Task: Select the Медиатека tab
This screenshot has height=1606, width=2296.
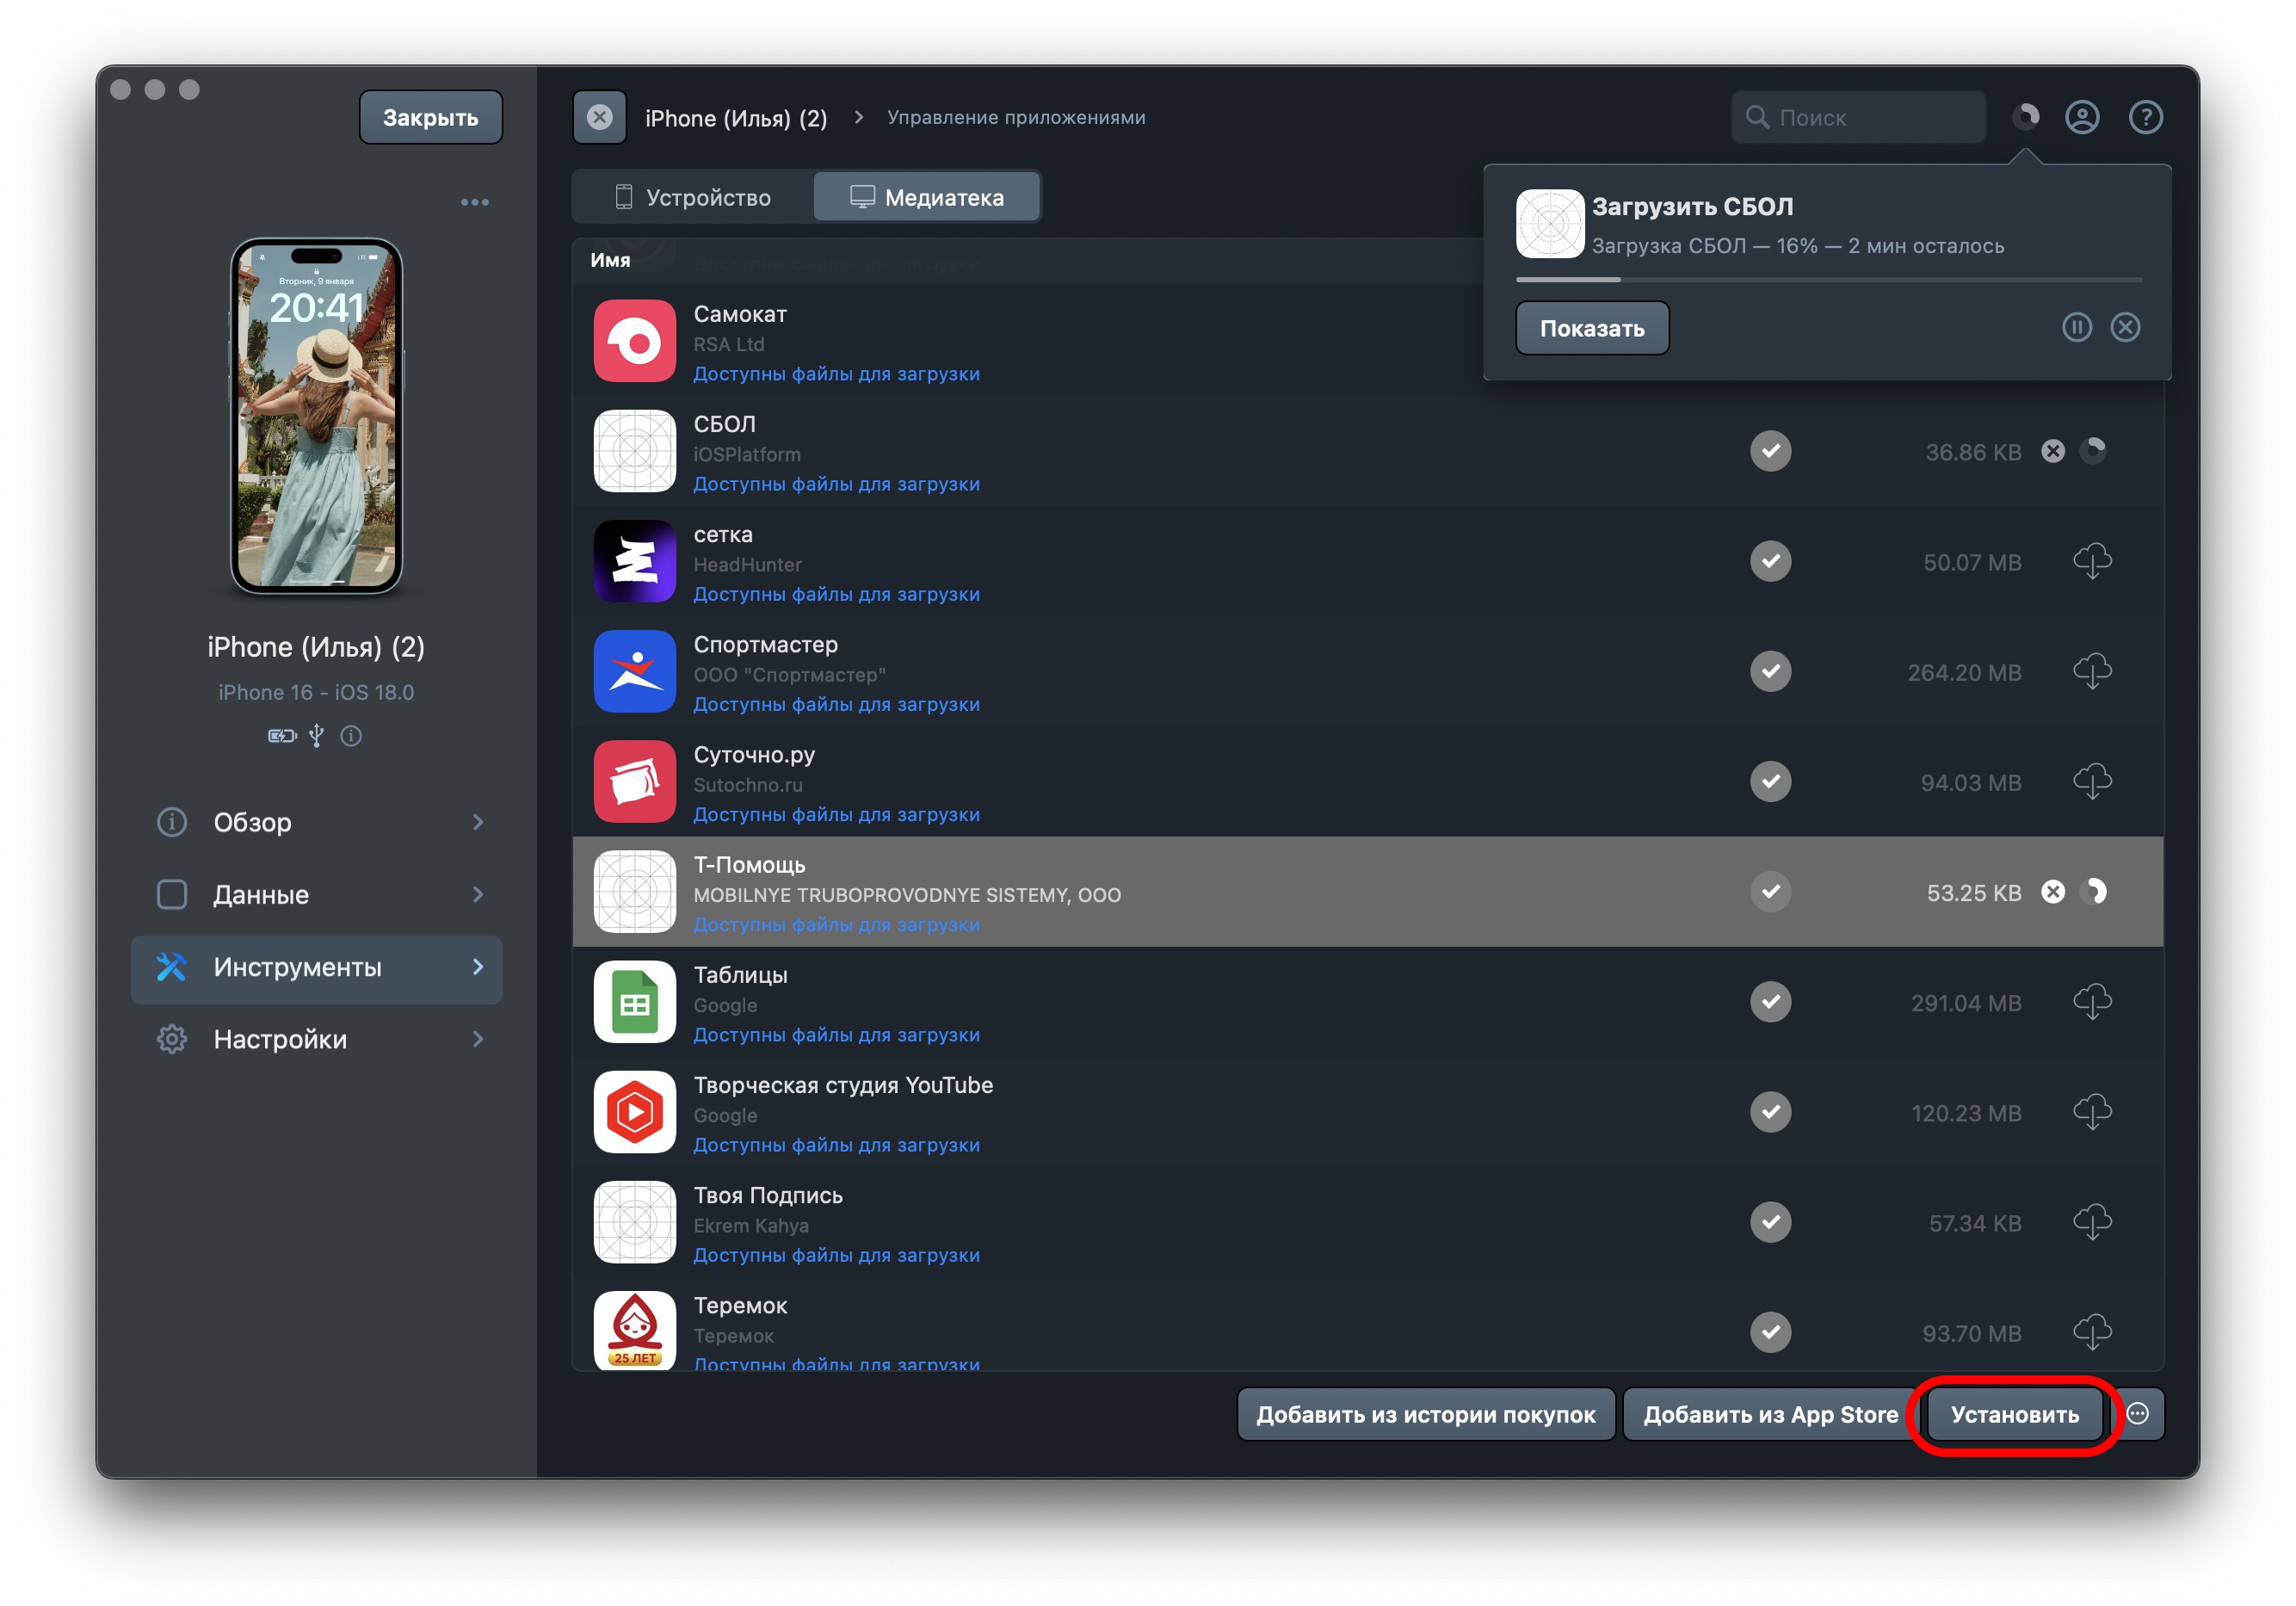Action: tap(927, 197)
